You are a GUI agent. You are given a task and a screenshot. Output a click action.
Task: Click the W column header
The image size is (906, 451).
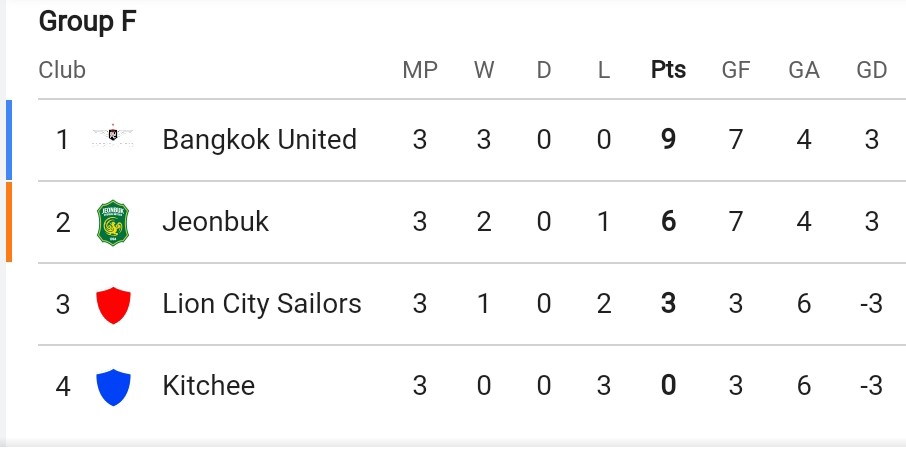point(484,70)
